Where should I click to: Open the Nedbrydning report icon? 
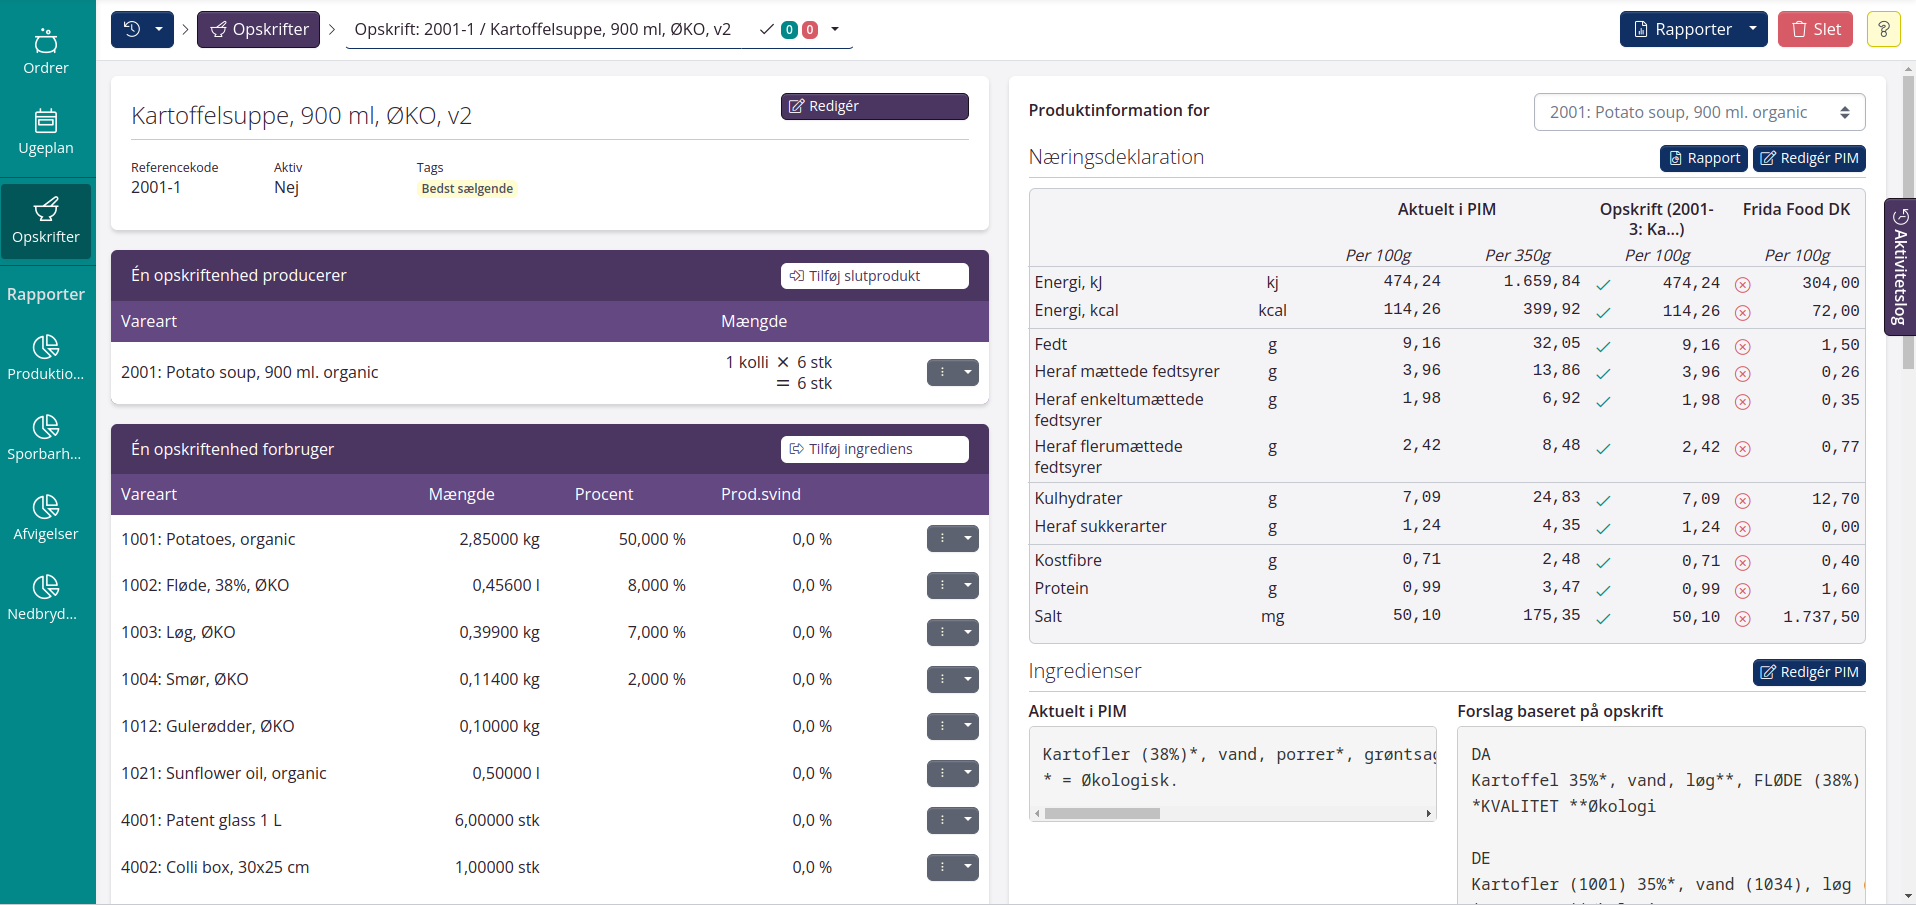(x=46, y=598)
